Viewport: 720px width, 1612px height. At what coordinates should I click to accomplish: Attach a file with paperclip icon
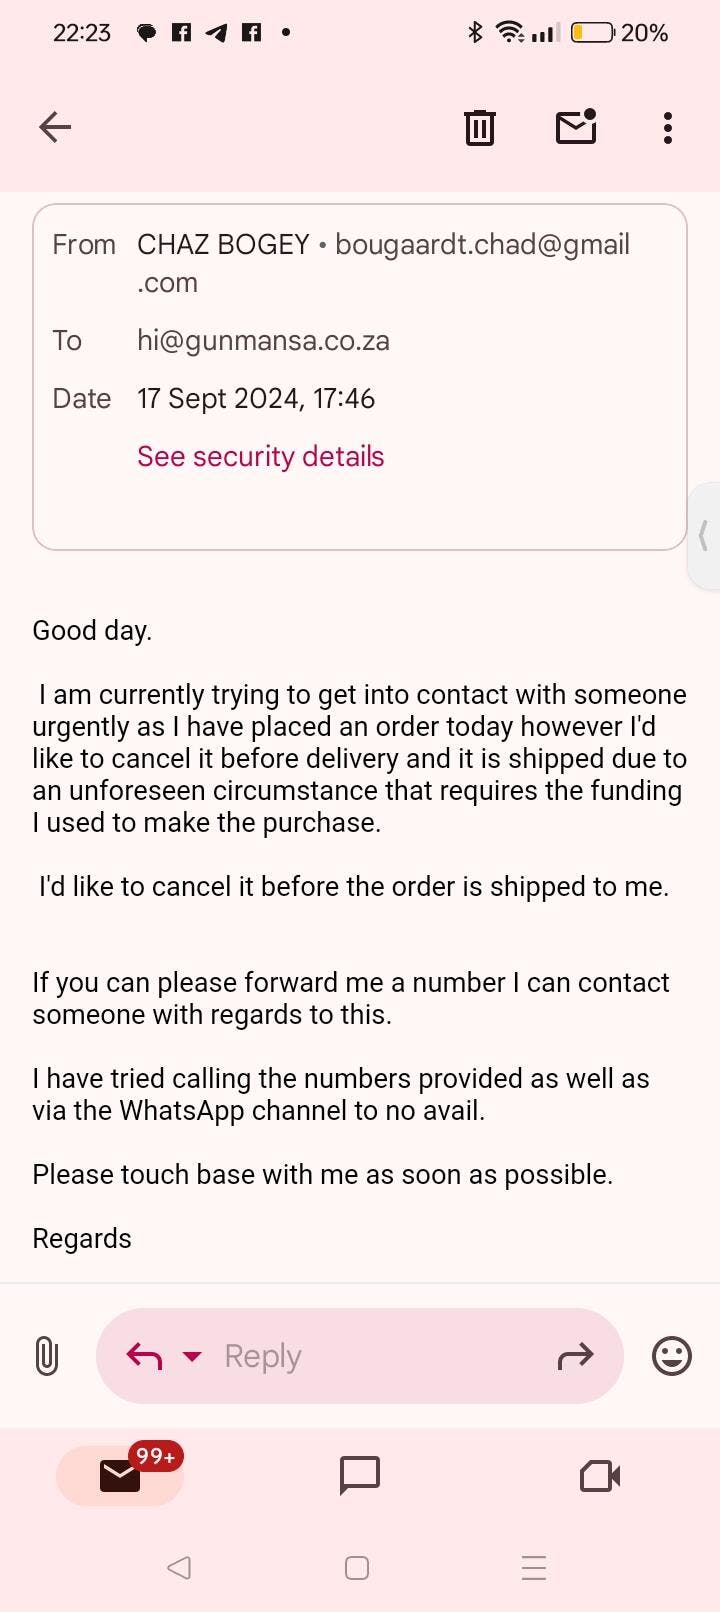point(47,1356)
